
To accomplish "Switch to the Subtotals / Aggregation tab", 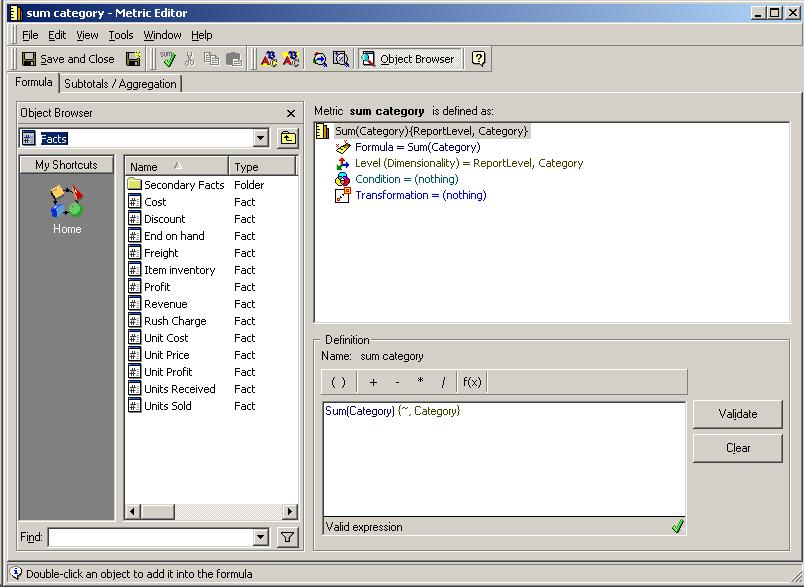I will click(120, 84).
